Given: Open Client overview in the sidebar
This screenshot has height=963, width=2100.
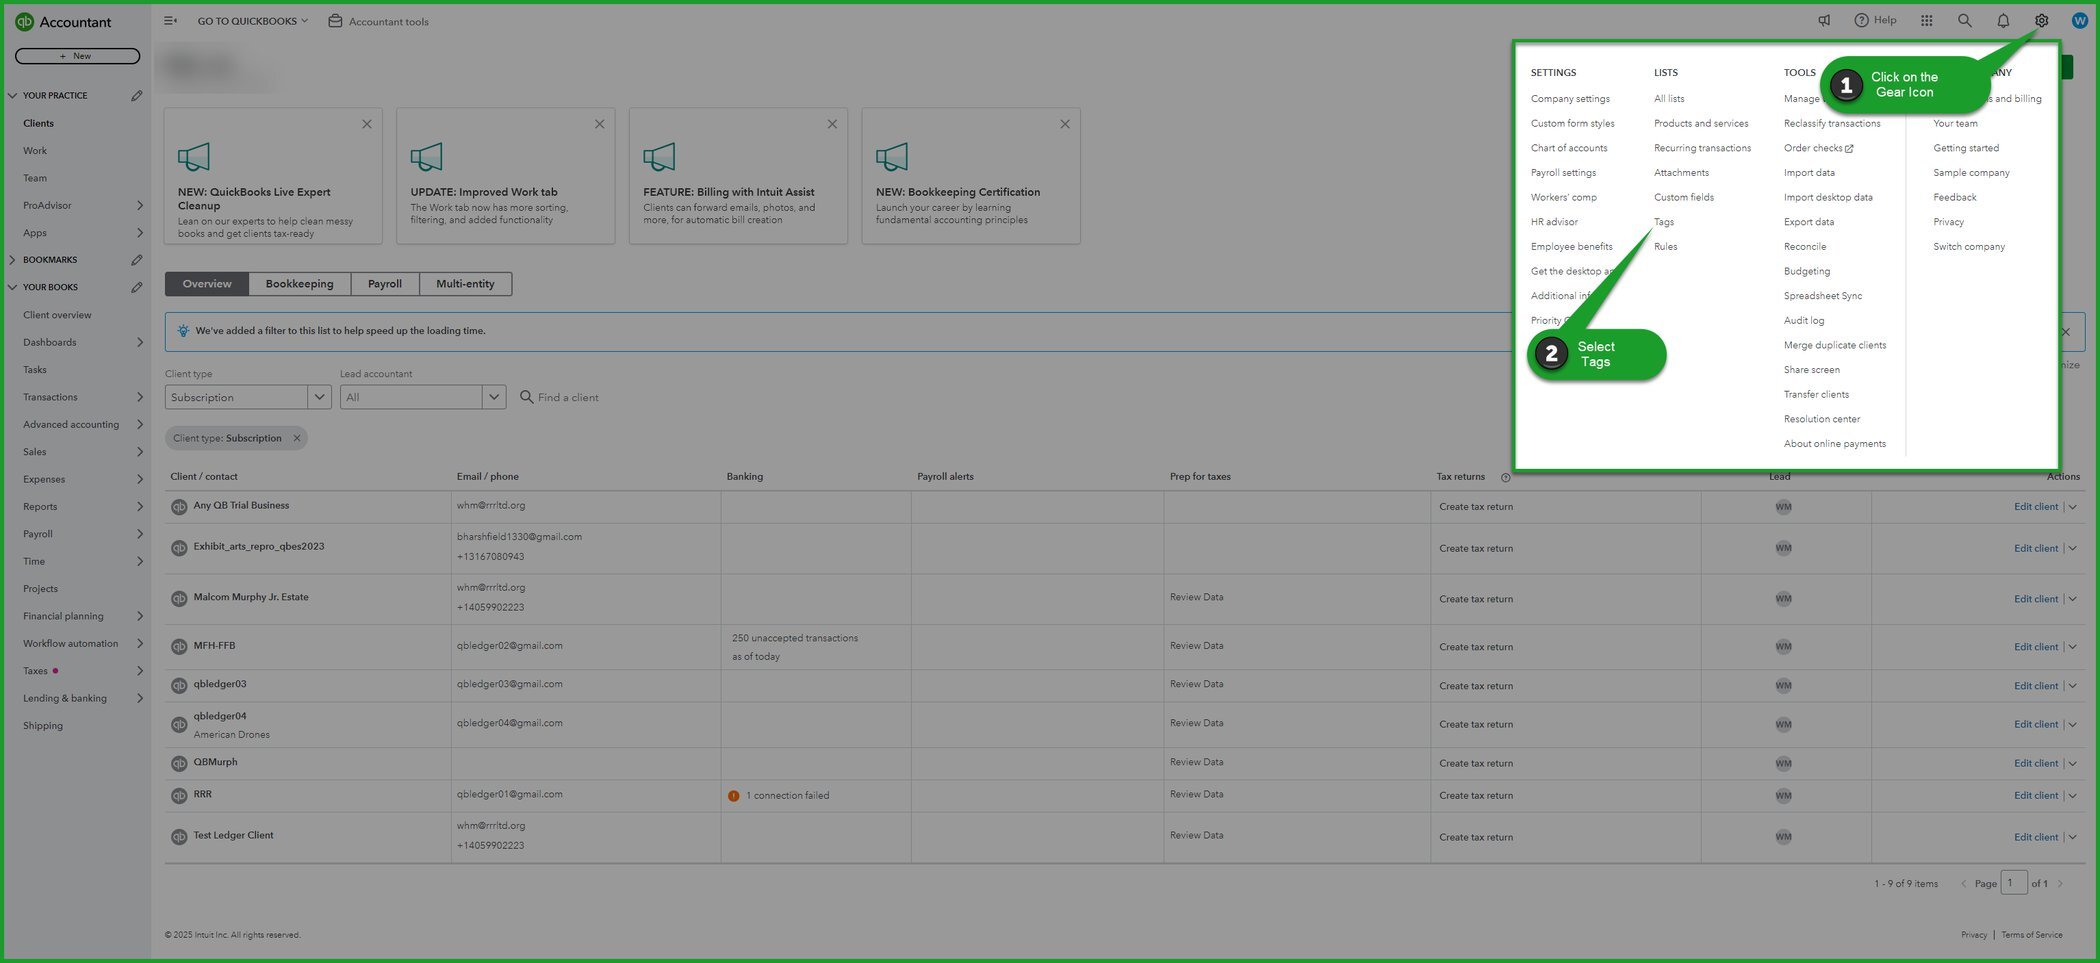Looking at the screenshot, I should (x=57, y=315).
